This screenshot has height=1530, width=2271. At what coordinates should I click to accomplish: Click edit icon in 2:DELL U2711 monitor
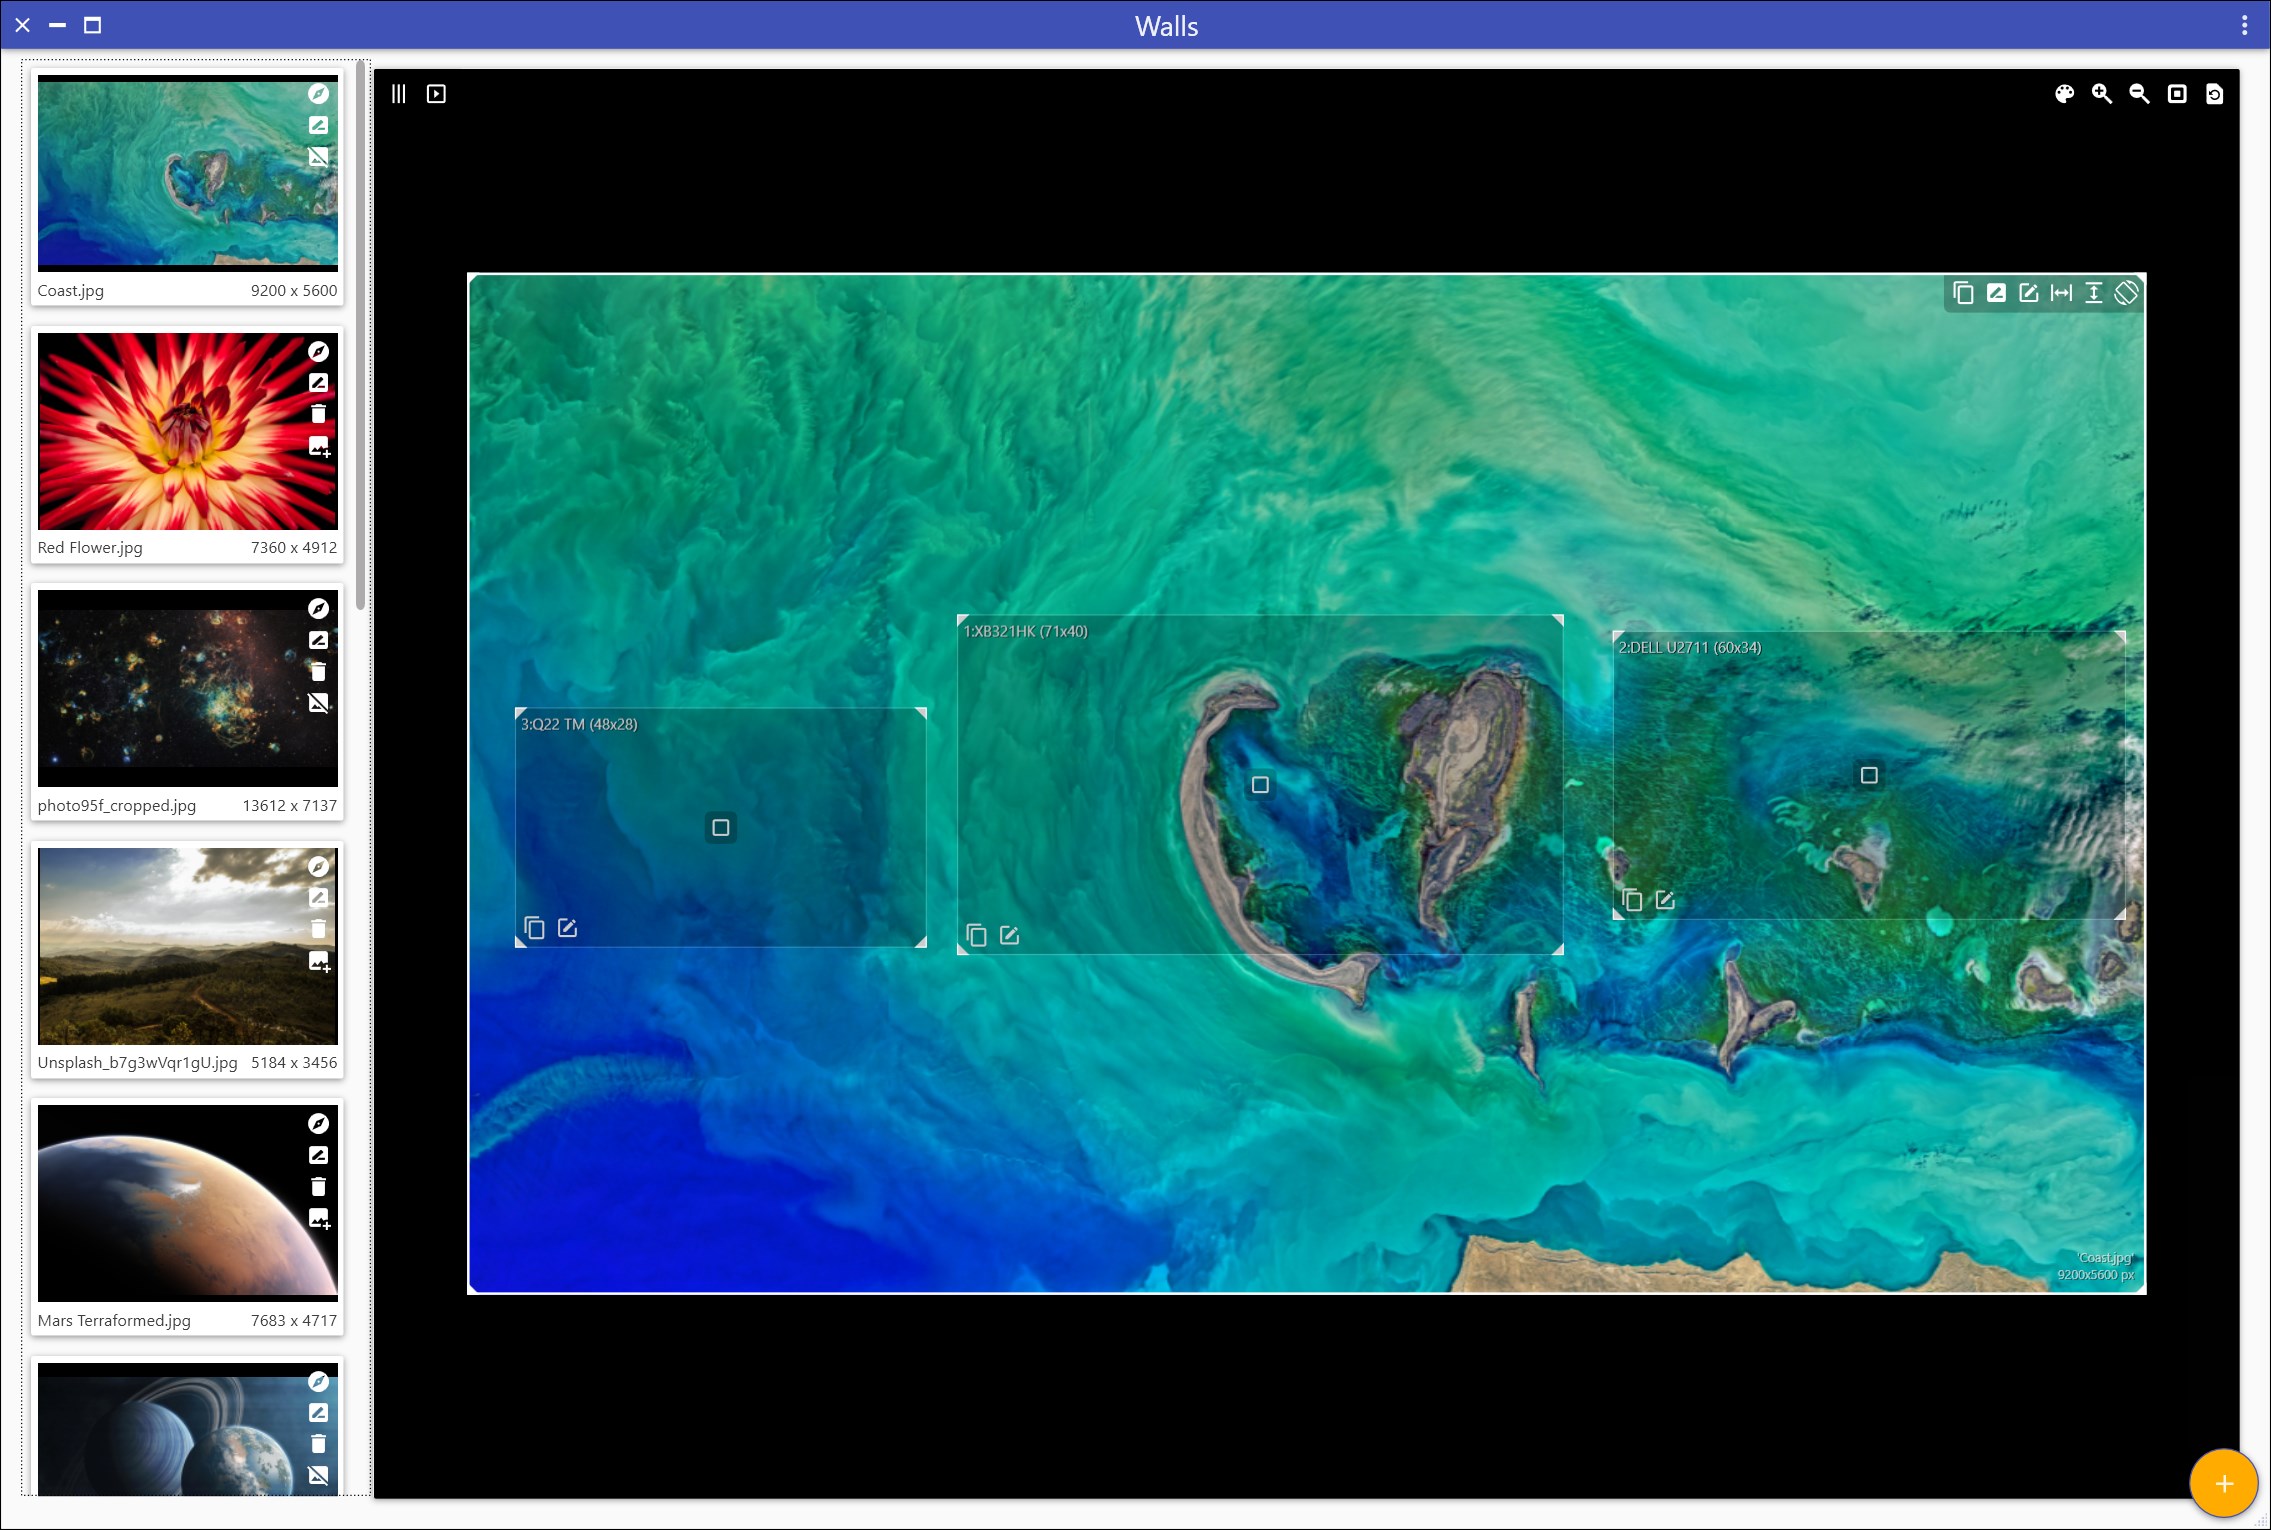[x=1665, y=900]
